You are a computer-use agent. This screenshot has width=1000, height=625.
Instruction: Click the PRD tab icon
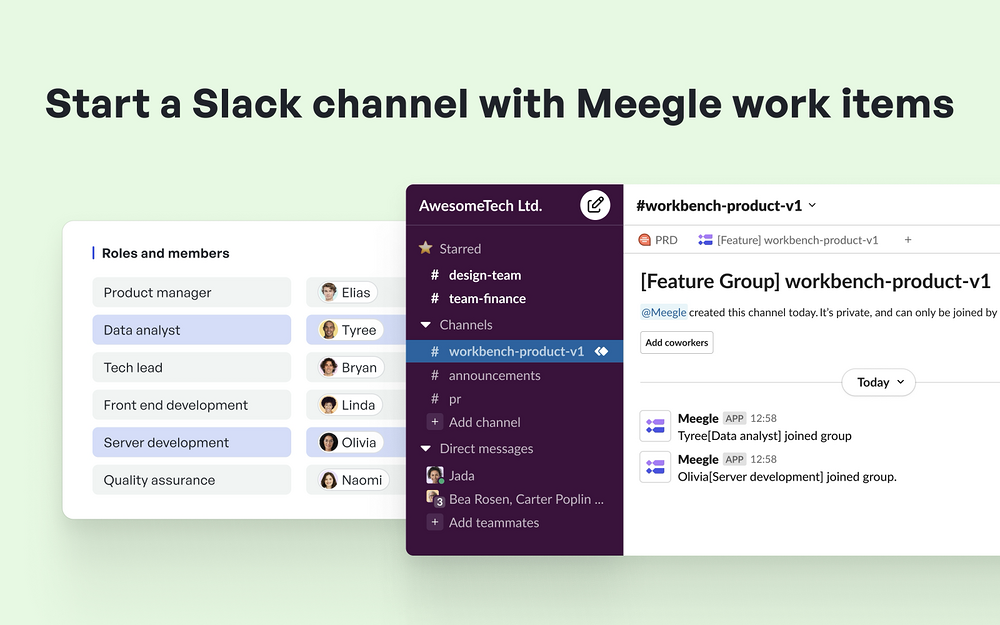click(644, 240)
